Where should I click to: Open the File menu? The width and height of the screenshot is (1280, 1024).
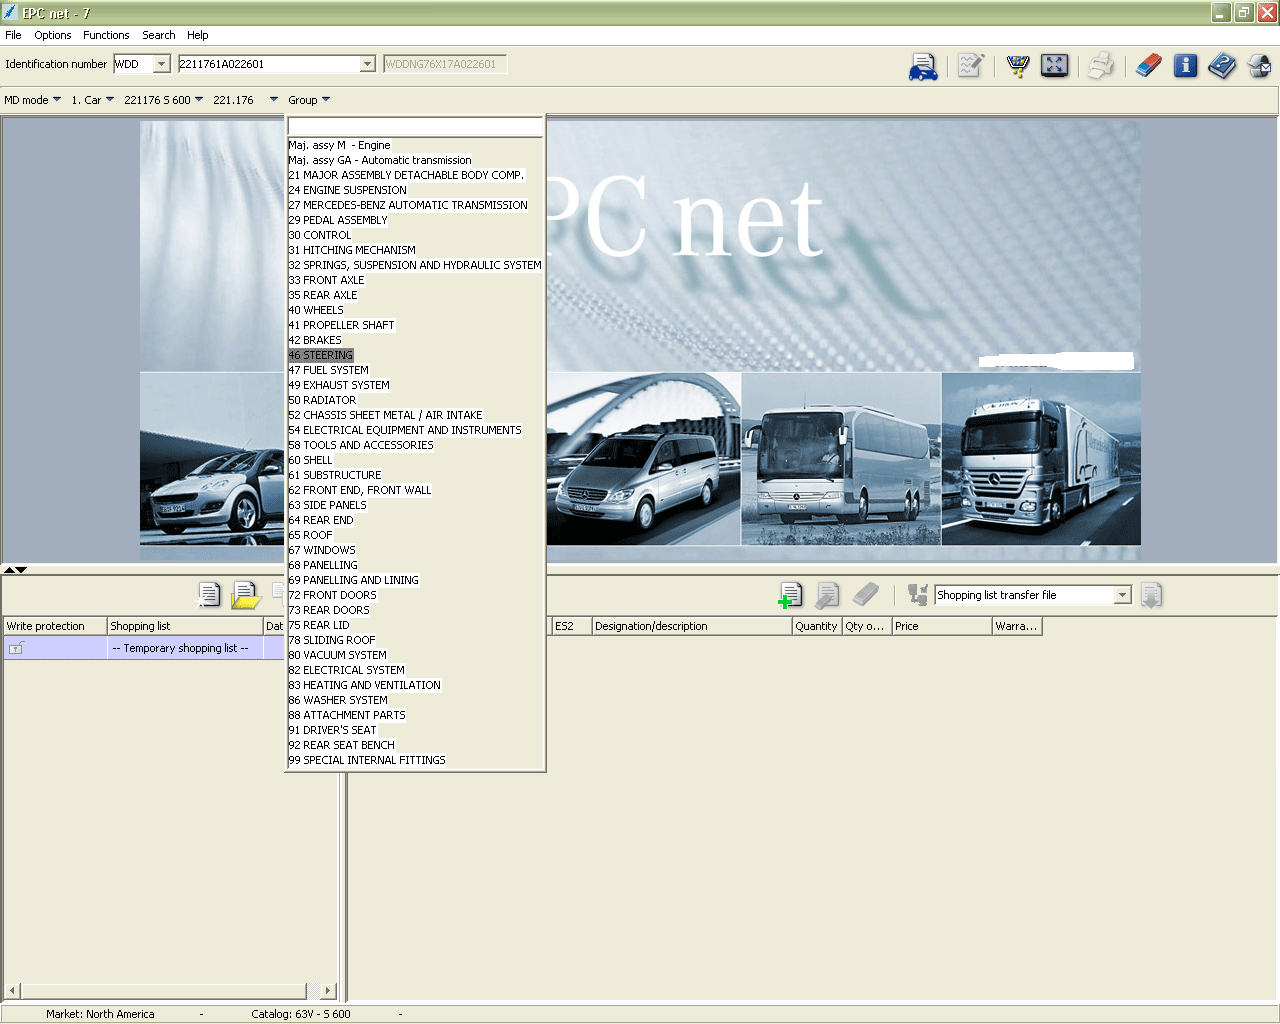click(13, 35)
